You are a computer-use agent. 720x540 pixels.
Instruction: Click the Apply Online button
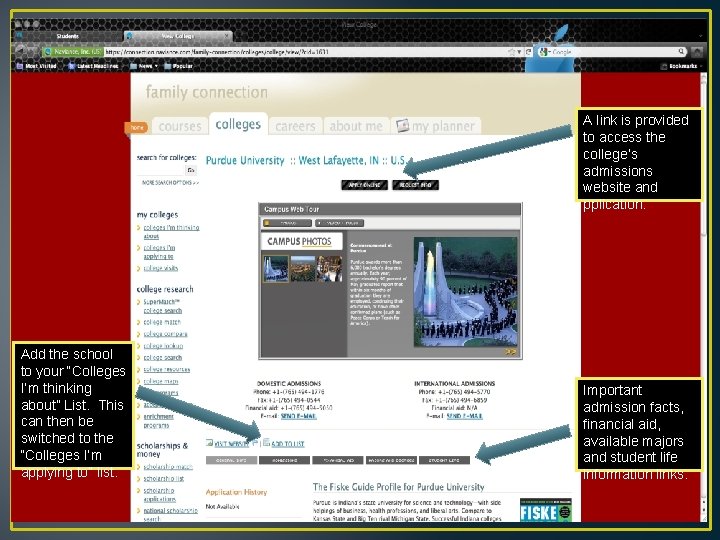point(364,185)
